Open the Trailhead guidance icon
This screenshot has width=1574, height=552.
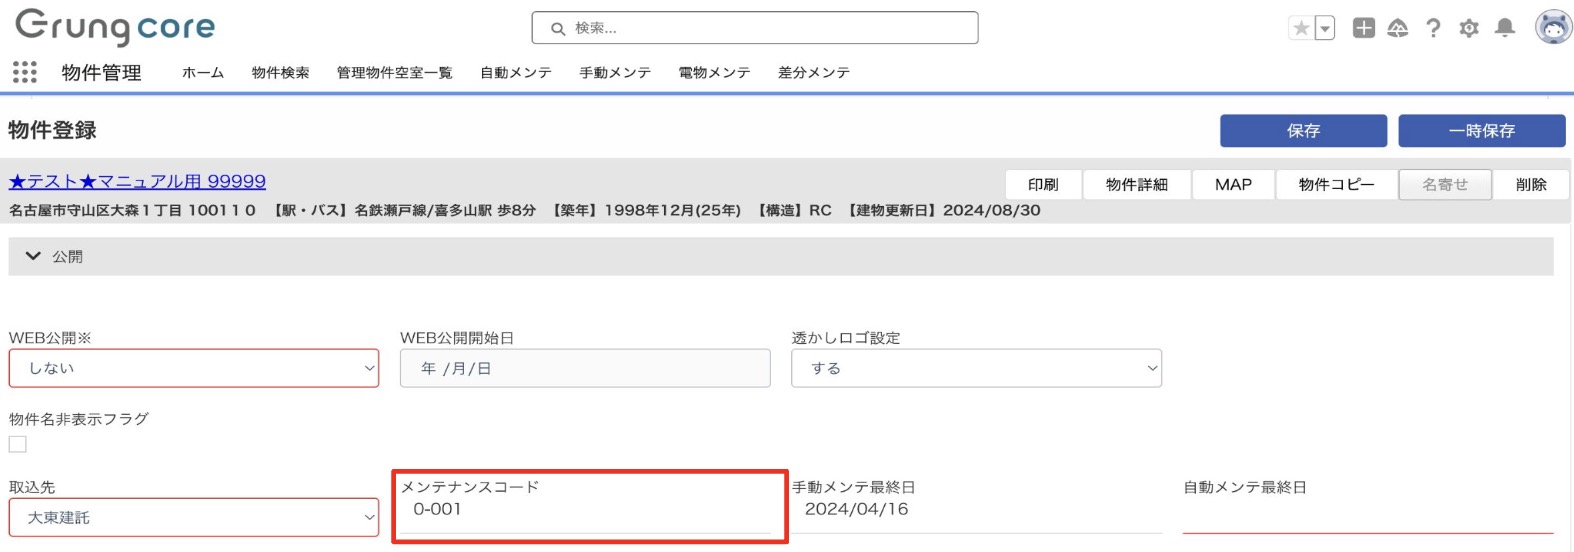tap(1398, 28)
